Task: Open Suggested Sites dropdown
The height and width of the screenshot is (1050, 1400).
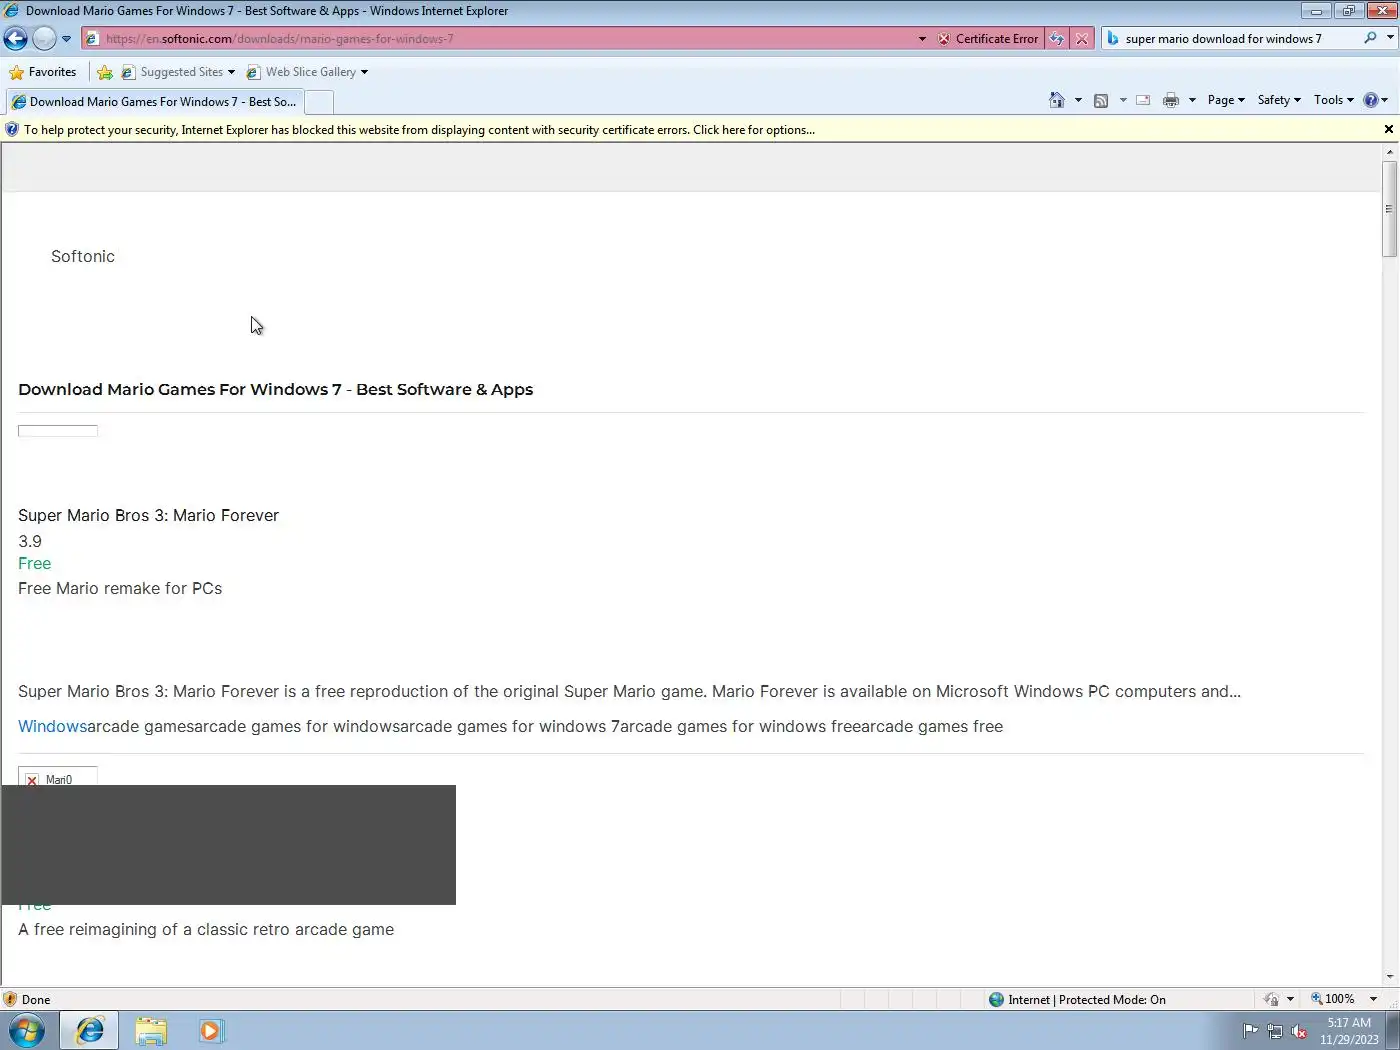Action: (178, 72)
